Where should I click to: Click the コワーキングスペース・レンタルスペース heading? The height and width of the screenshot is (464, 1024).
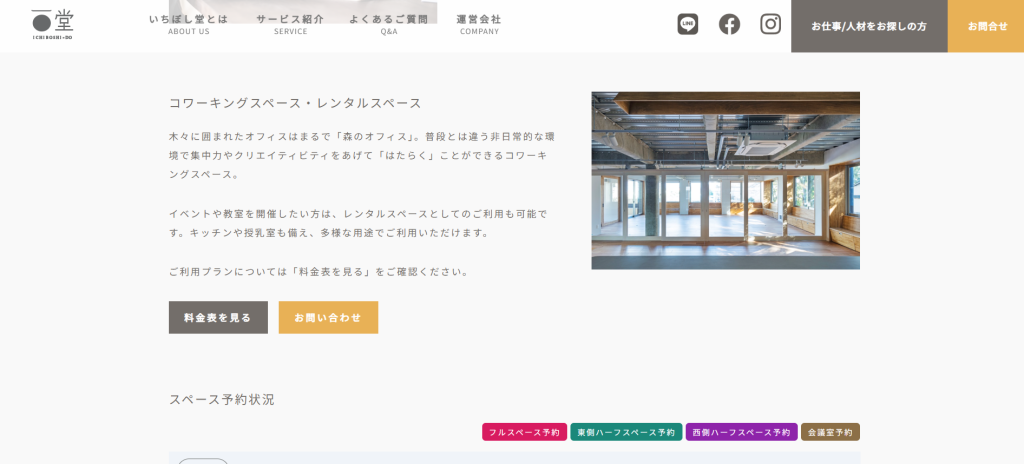tap(295, 103)
